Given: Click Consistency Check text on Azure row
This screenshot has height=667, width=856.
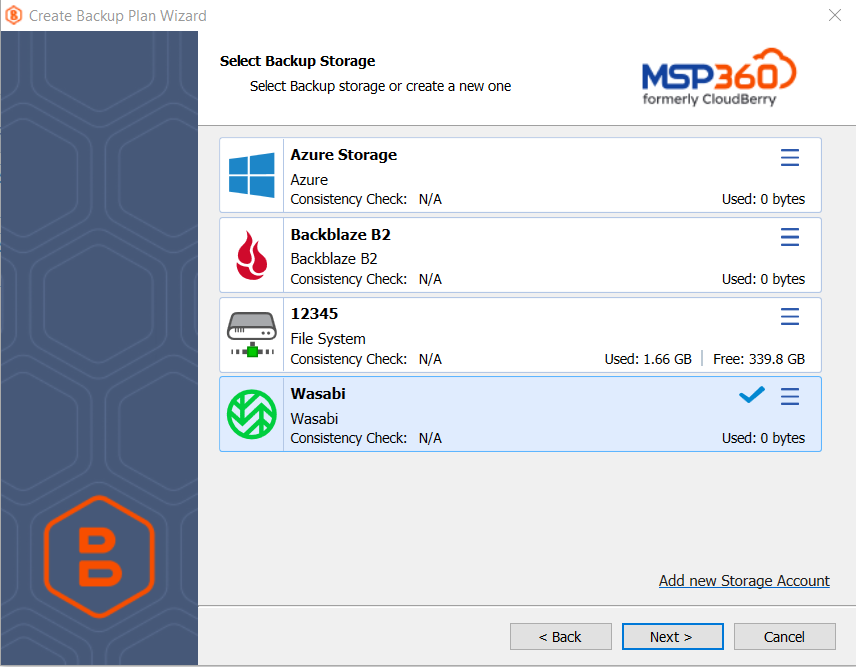Looking at the screenshot, I should click(349, 199).
